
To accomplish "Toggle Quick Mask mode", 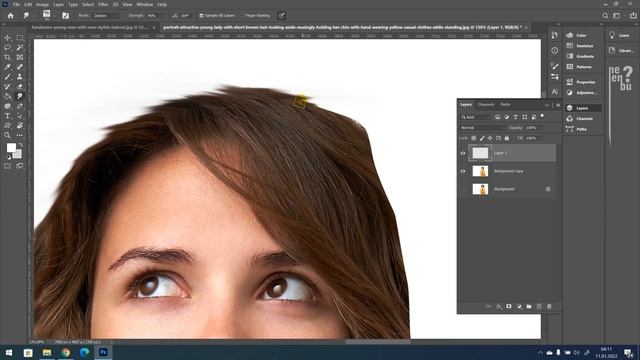I will (7, 166).
